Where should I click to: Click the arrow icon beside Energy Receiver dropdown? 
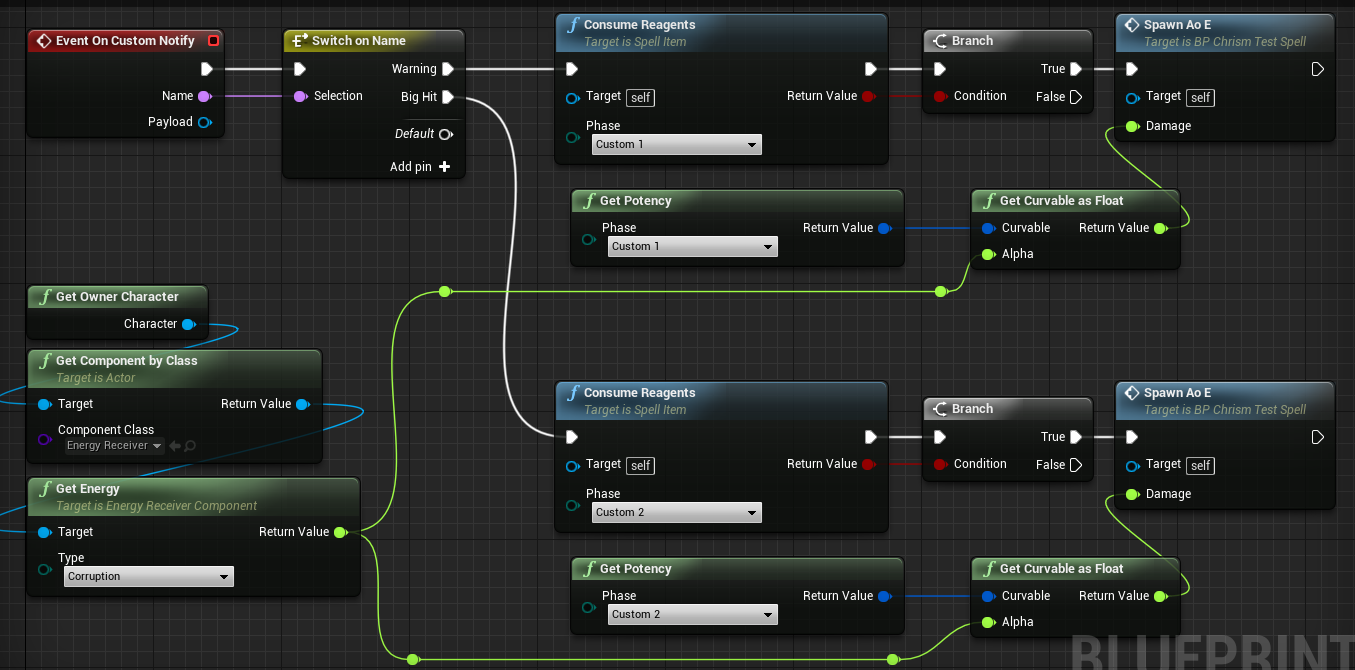175,446
